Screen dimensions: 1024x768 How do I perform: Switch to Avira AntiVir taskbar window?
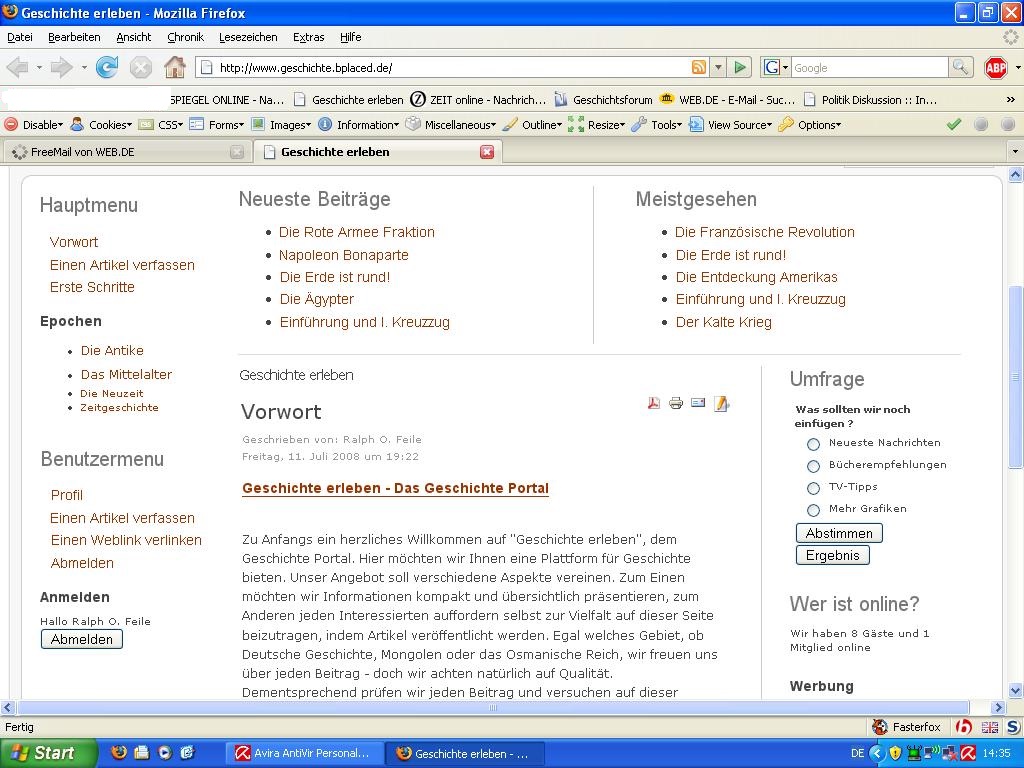pos(302,753)
